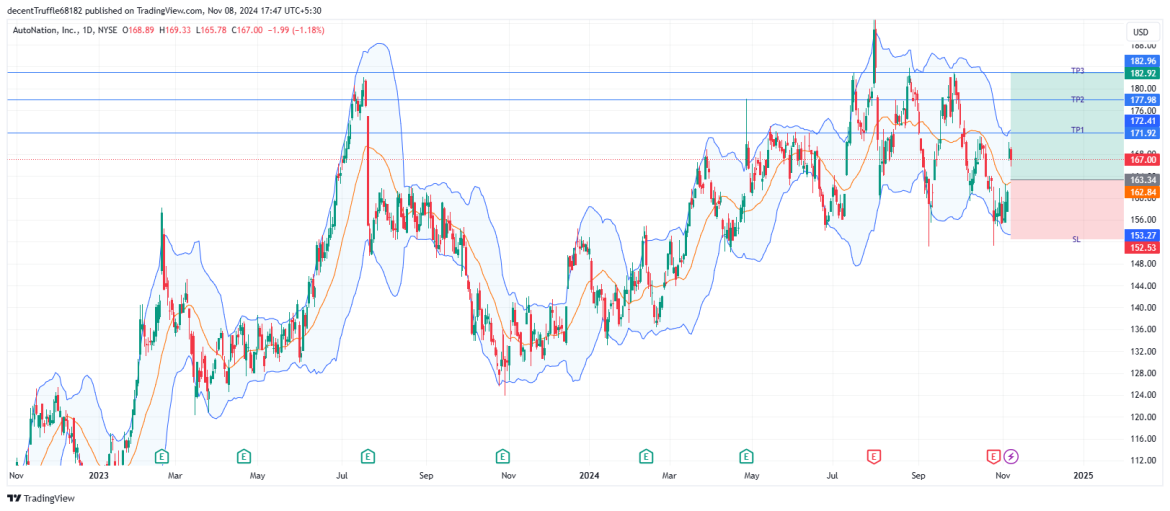Click the green earnings marker near May 2024

[x=747, y=456]
